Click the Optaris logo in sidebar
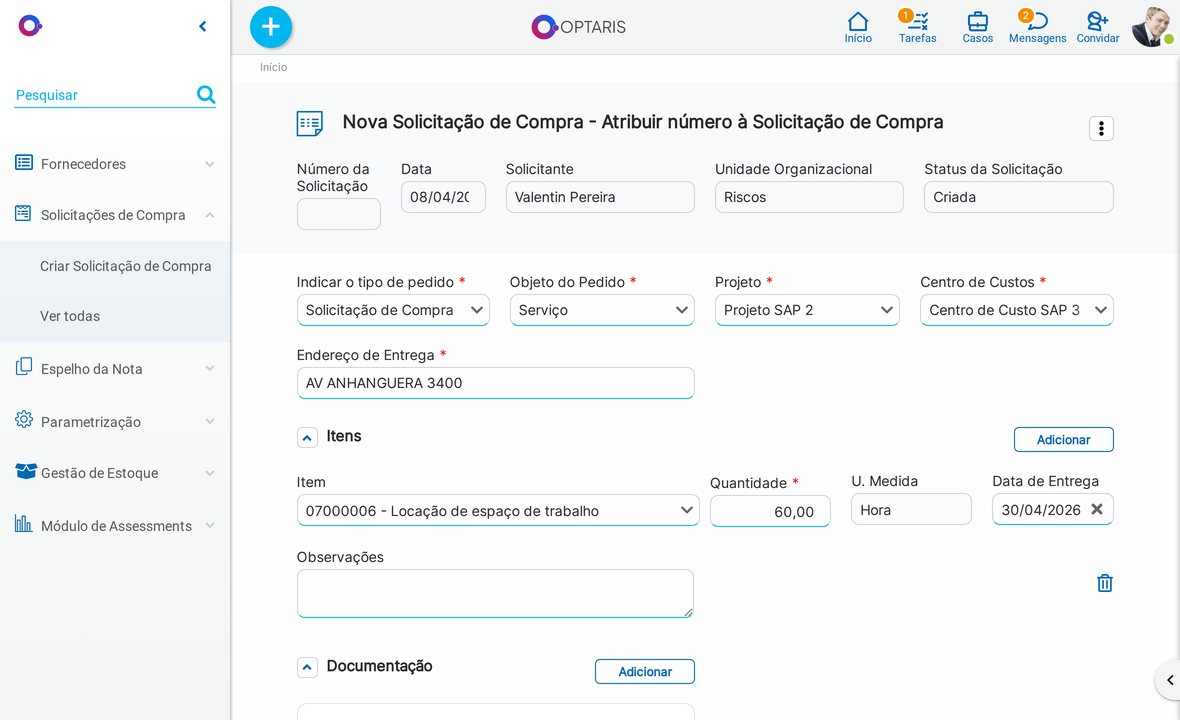The height and width of the screenshot is (720, 1180). click(30, 26)
